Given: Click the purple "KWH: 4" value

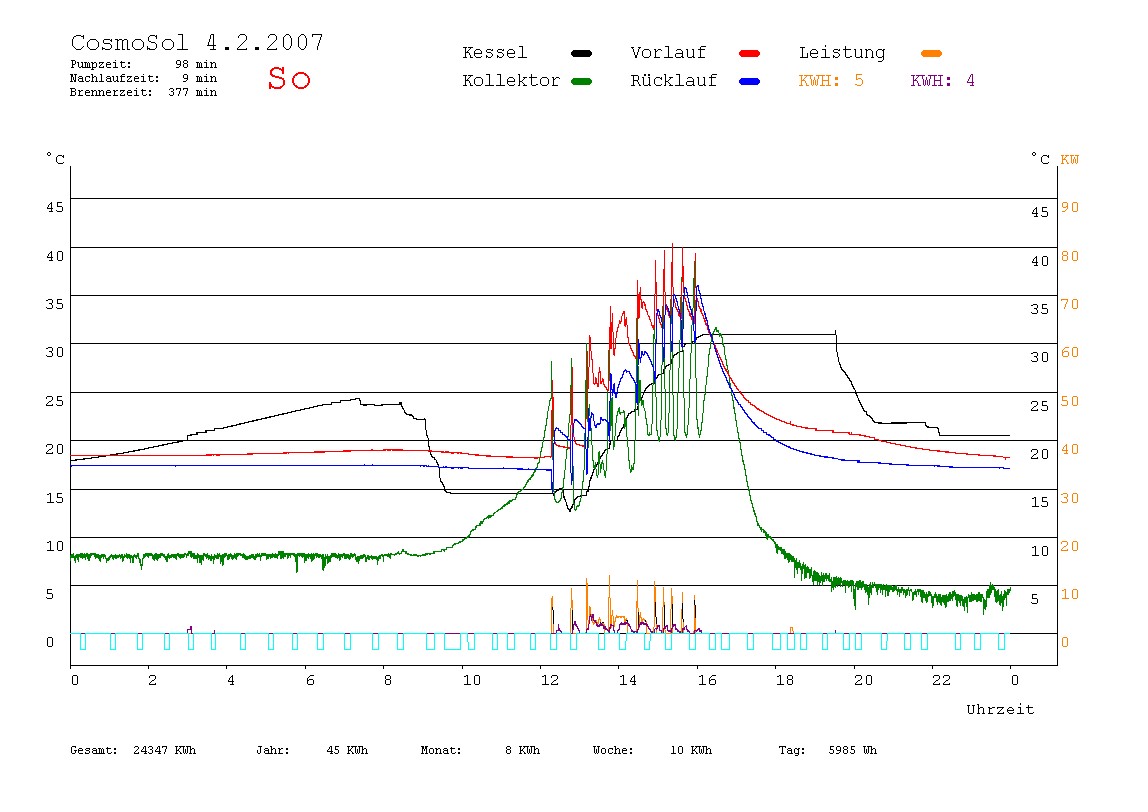Looking at the screenshot, I should tap(942, 81).
